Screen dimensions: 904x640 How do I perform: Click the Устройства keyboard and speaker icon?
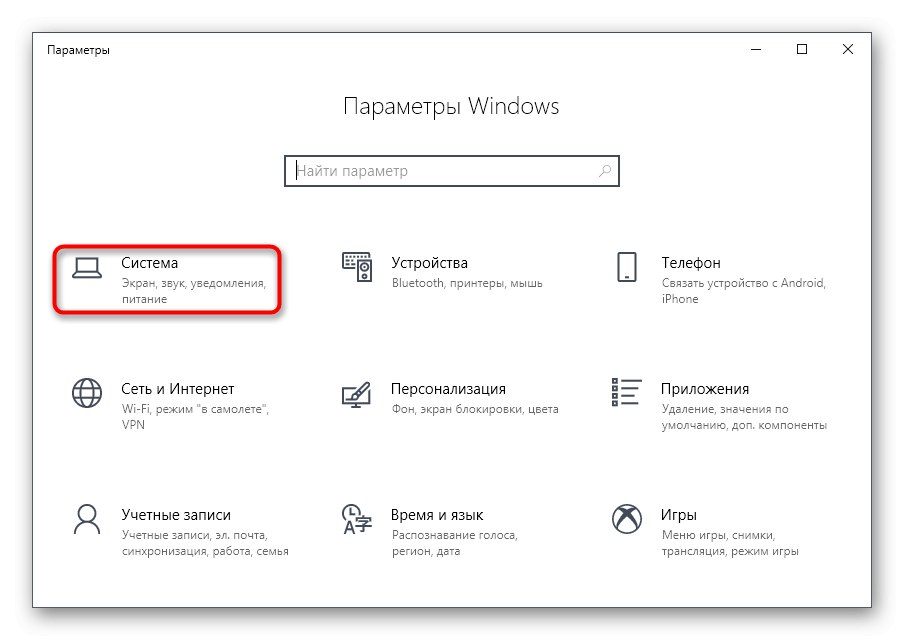point(357,266)
